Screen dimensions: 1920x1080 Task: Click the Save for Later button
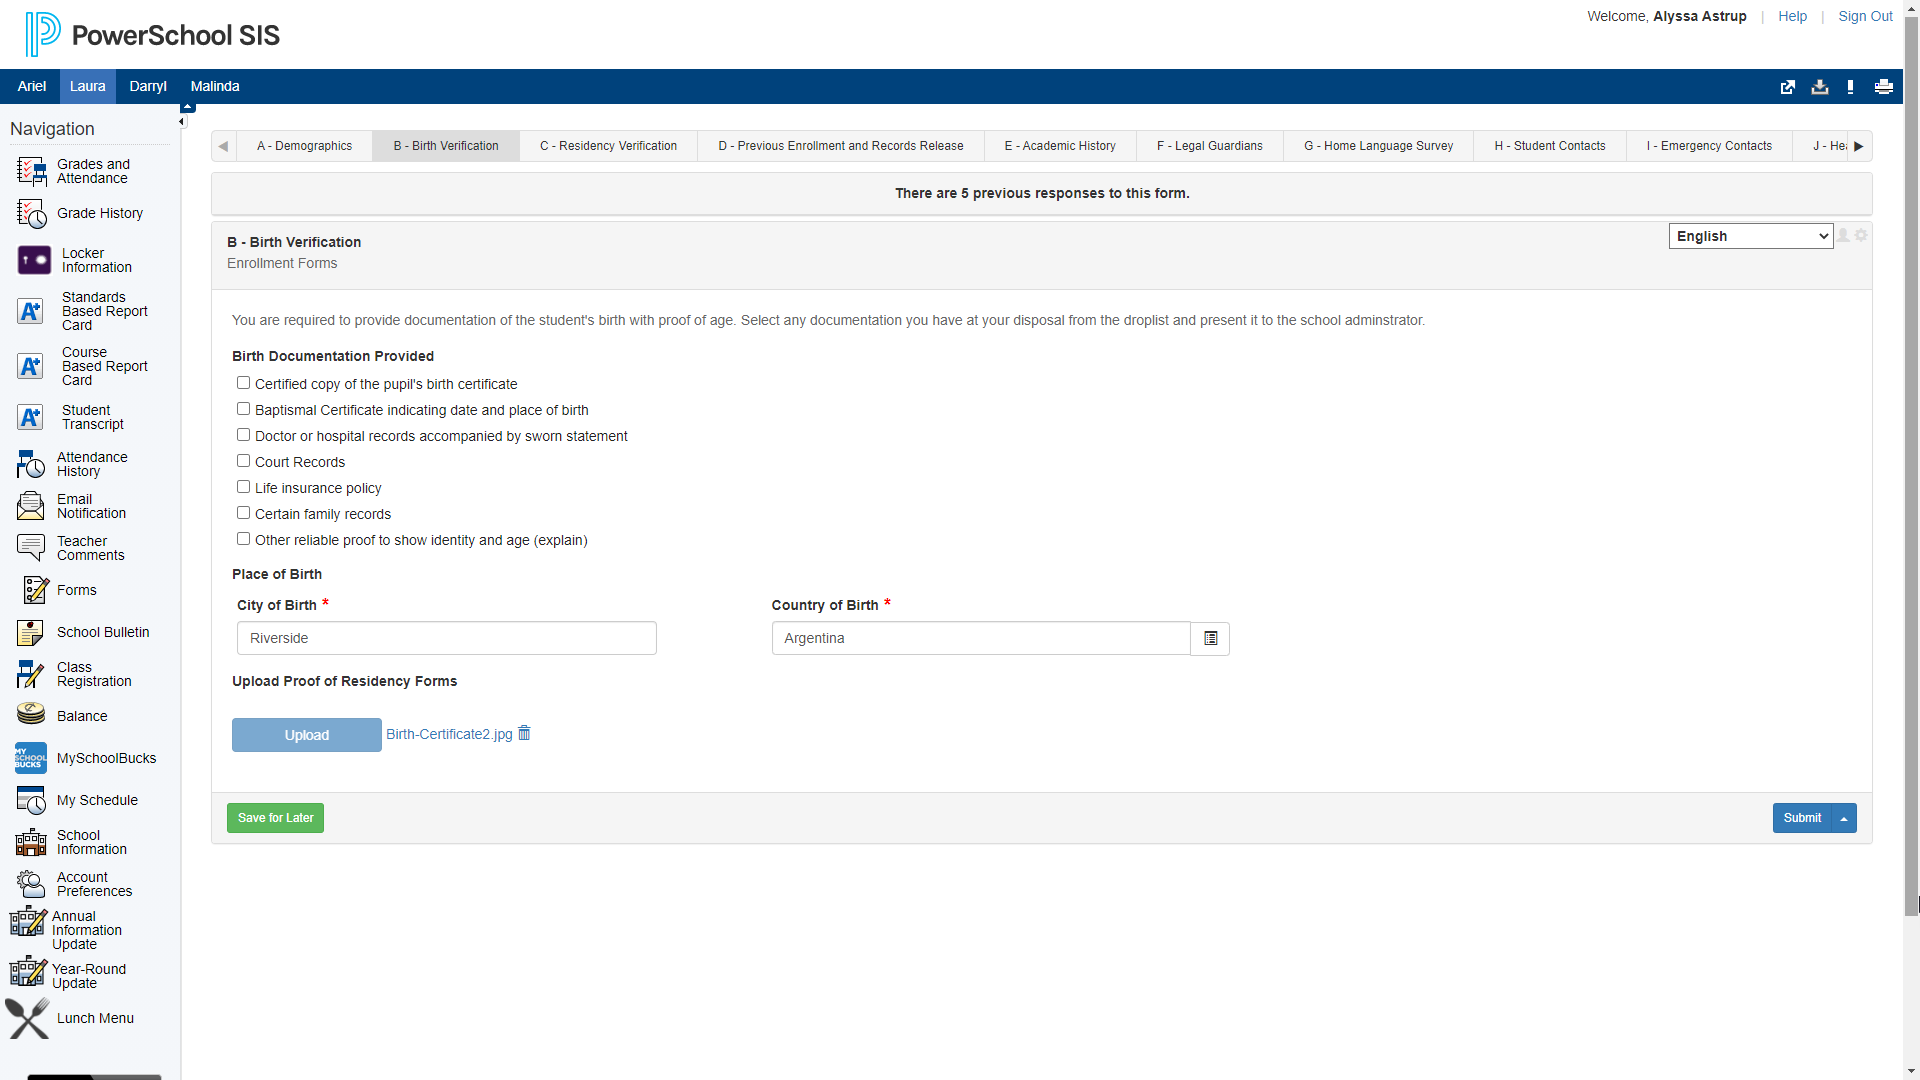275,818
